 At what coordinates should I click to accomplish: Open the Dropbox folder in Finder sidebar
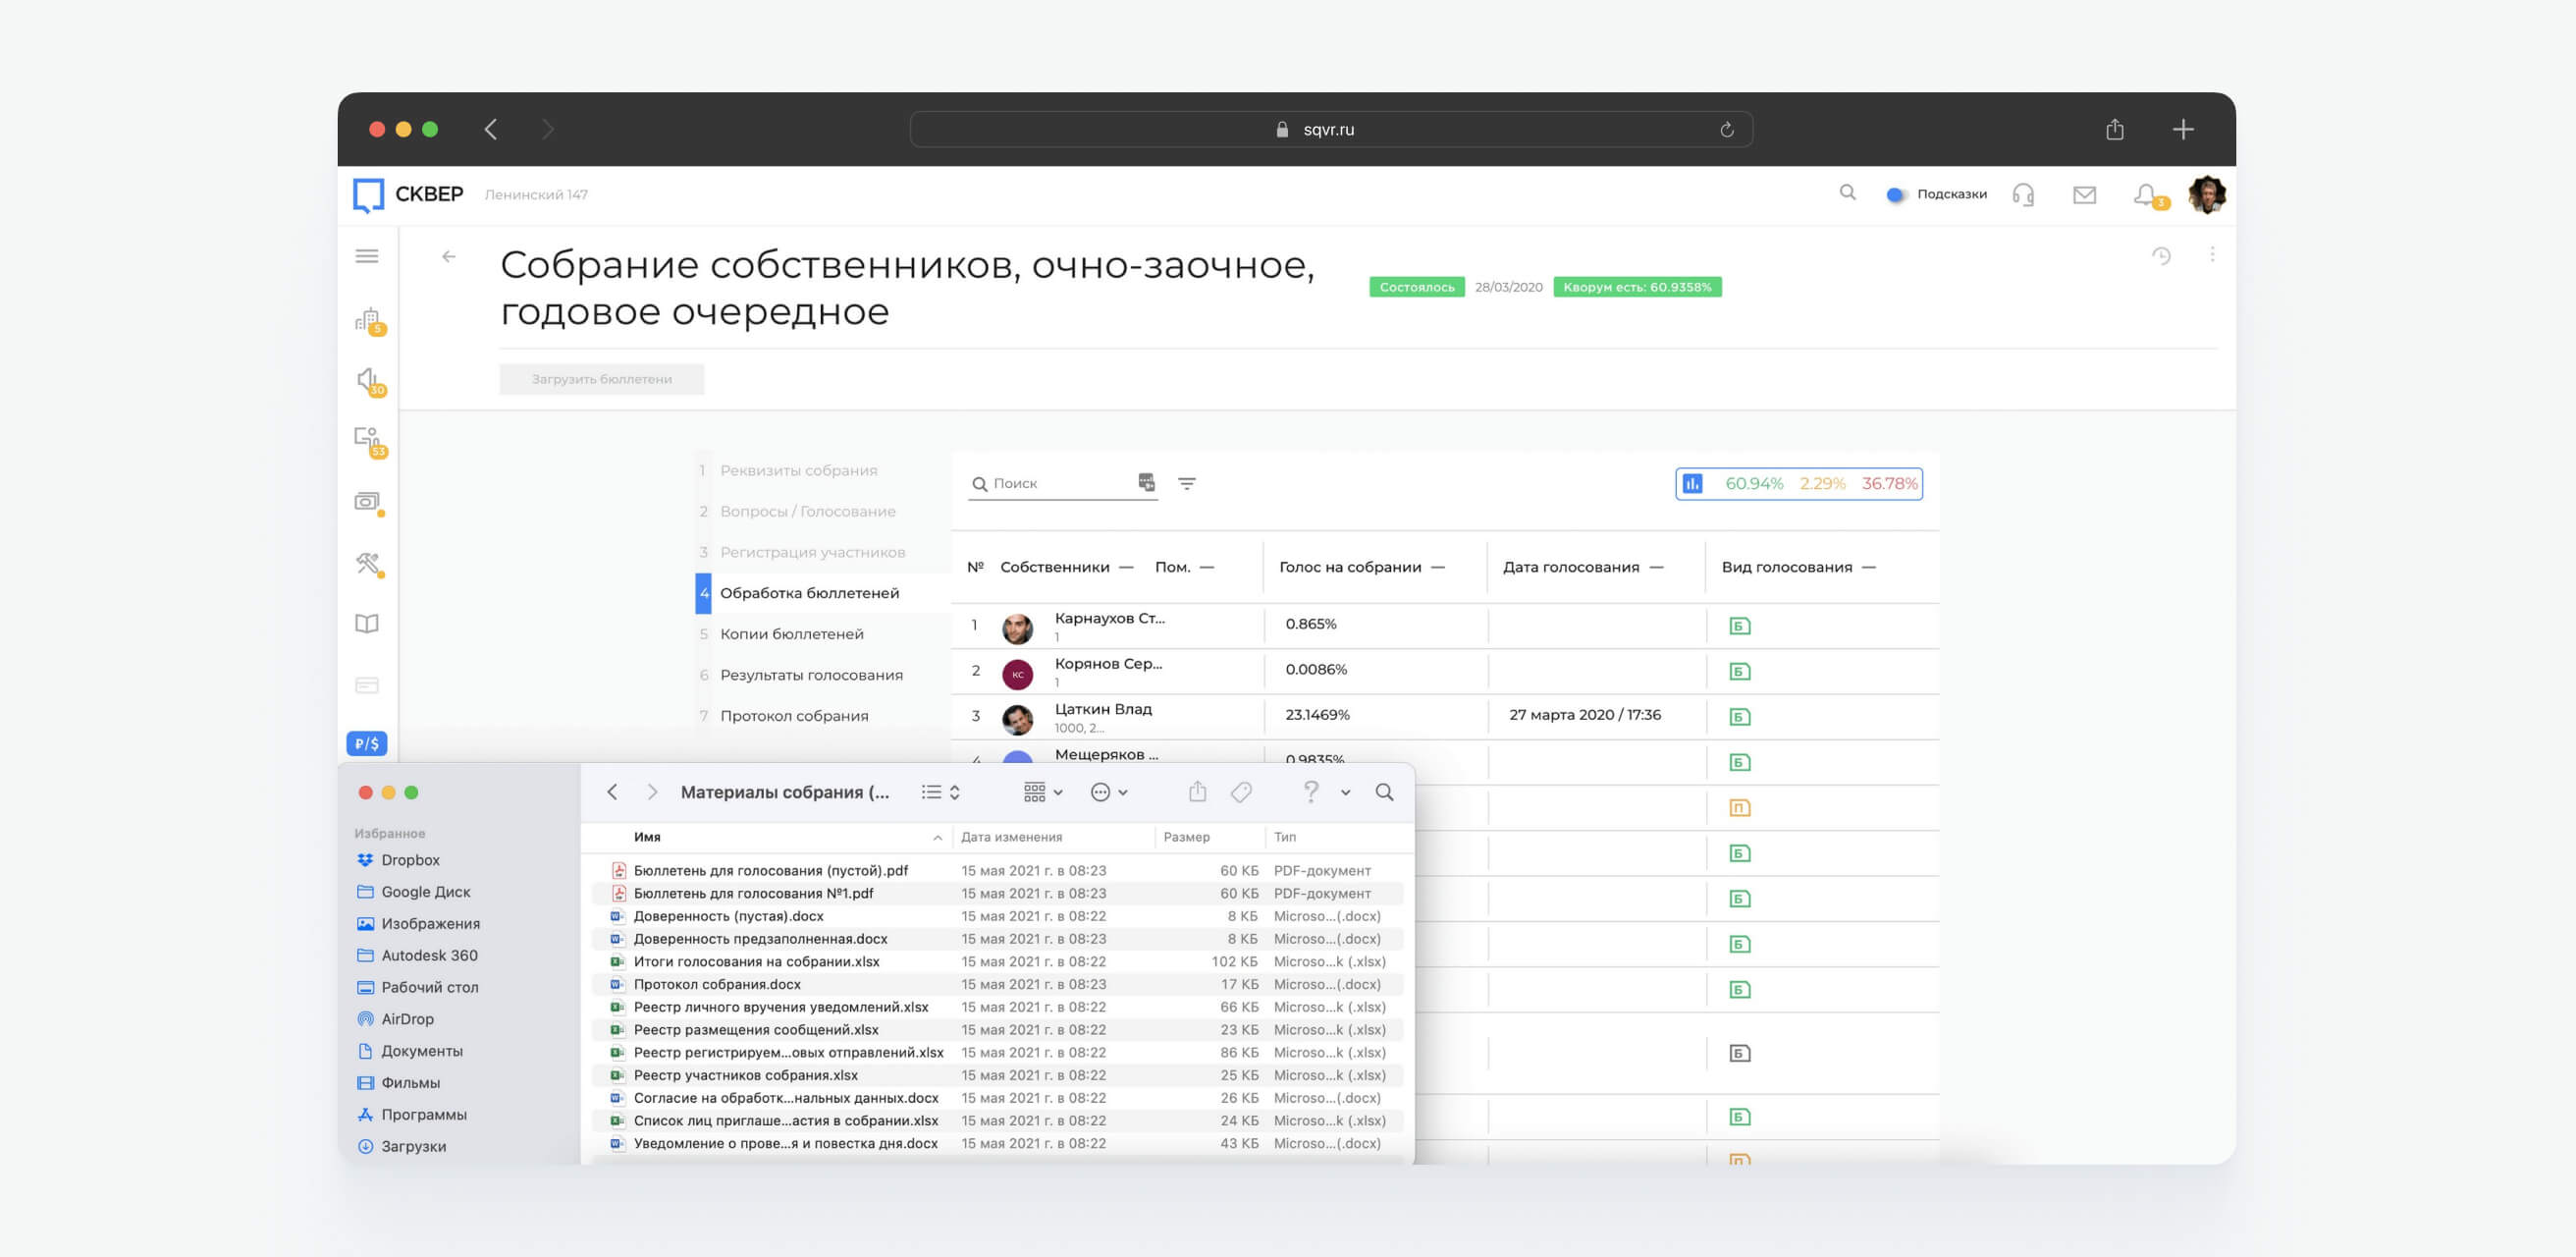(x=410, y=860)
